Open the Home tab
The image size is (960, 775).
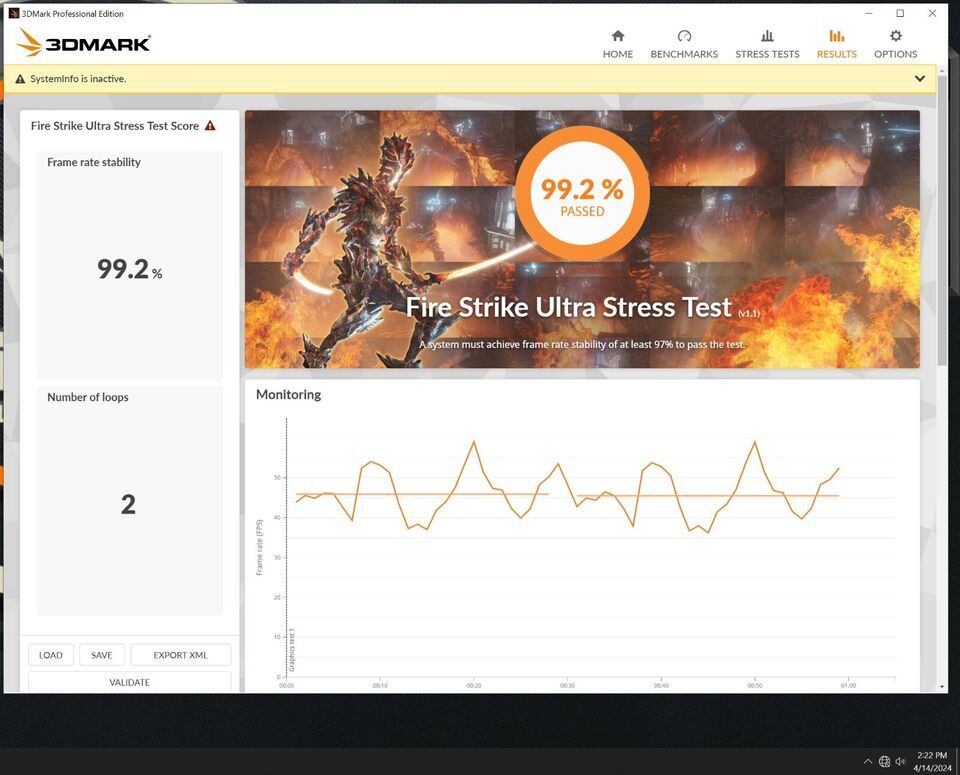[x=618, y=44]
